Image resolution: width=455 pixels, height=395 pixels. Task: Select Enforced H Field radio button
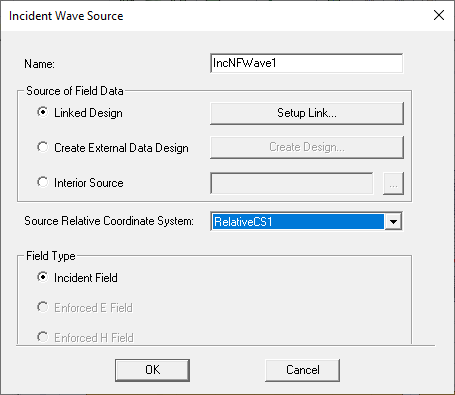coord(43,337)
